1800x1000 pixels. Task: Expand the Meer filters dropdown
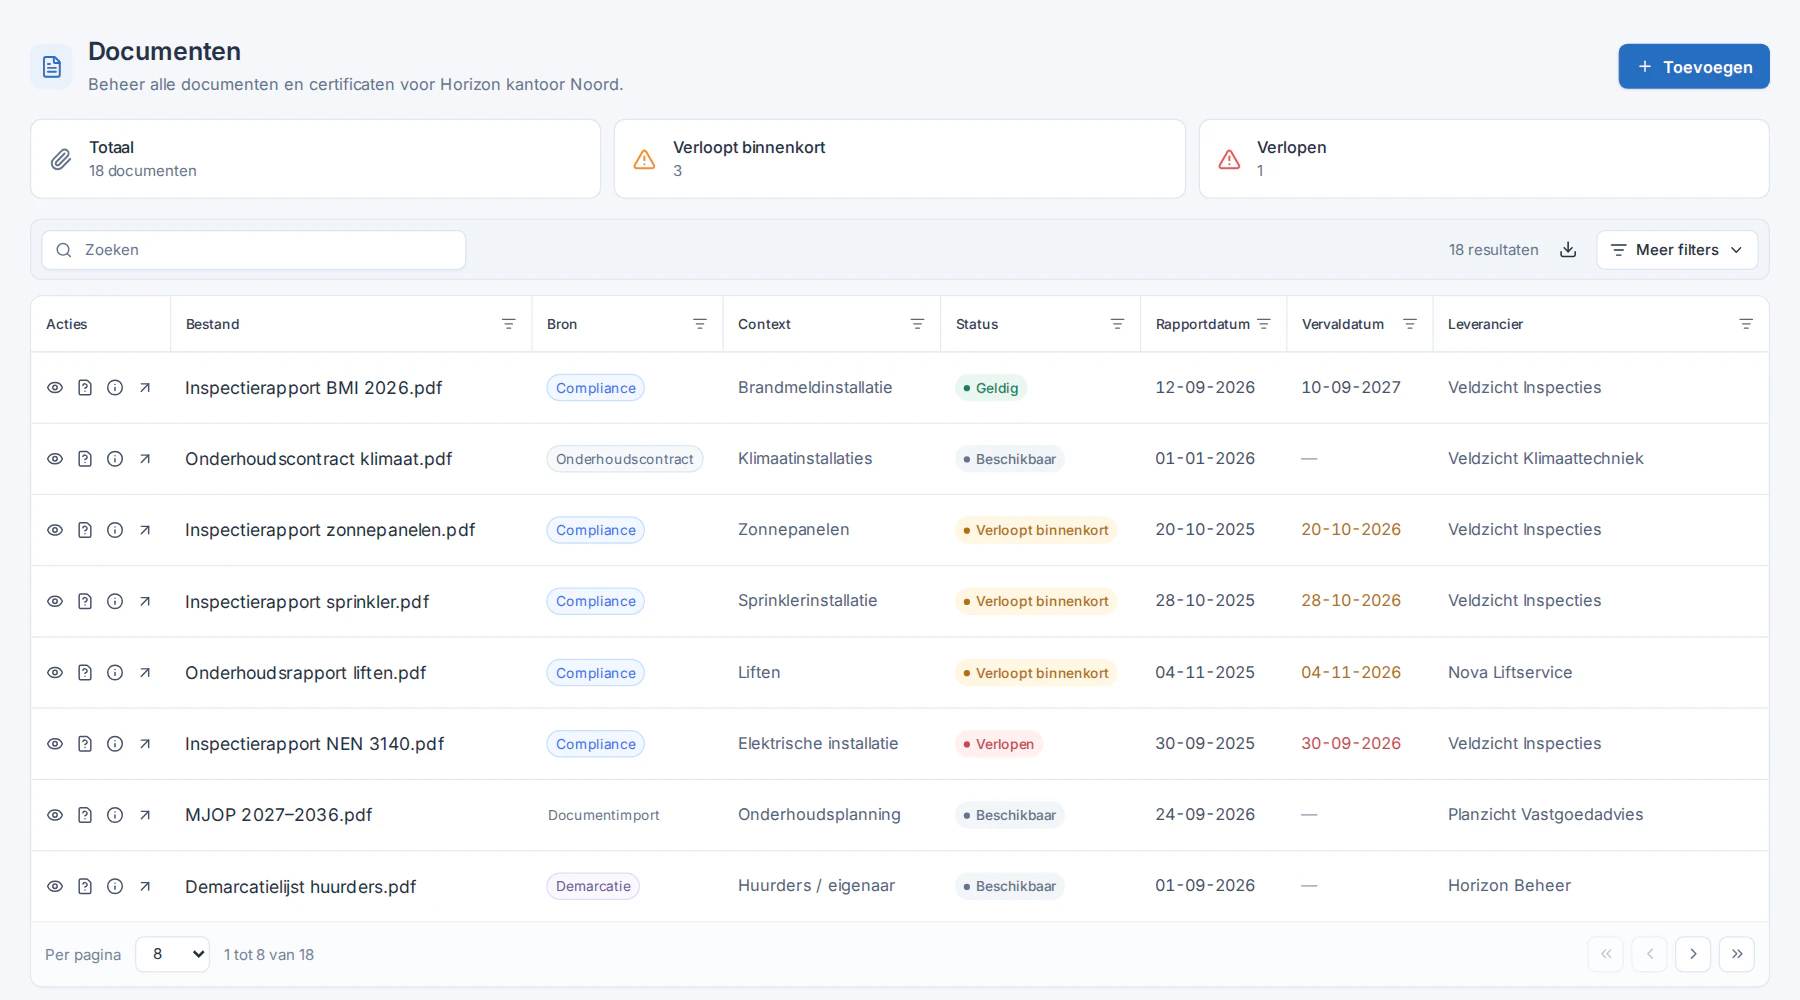1677,250
